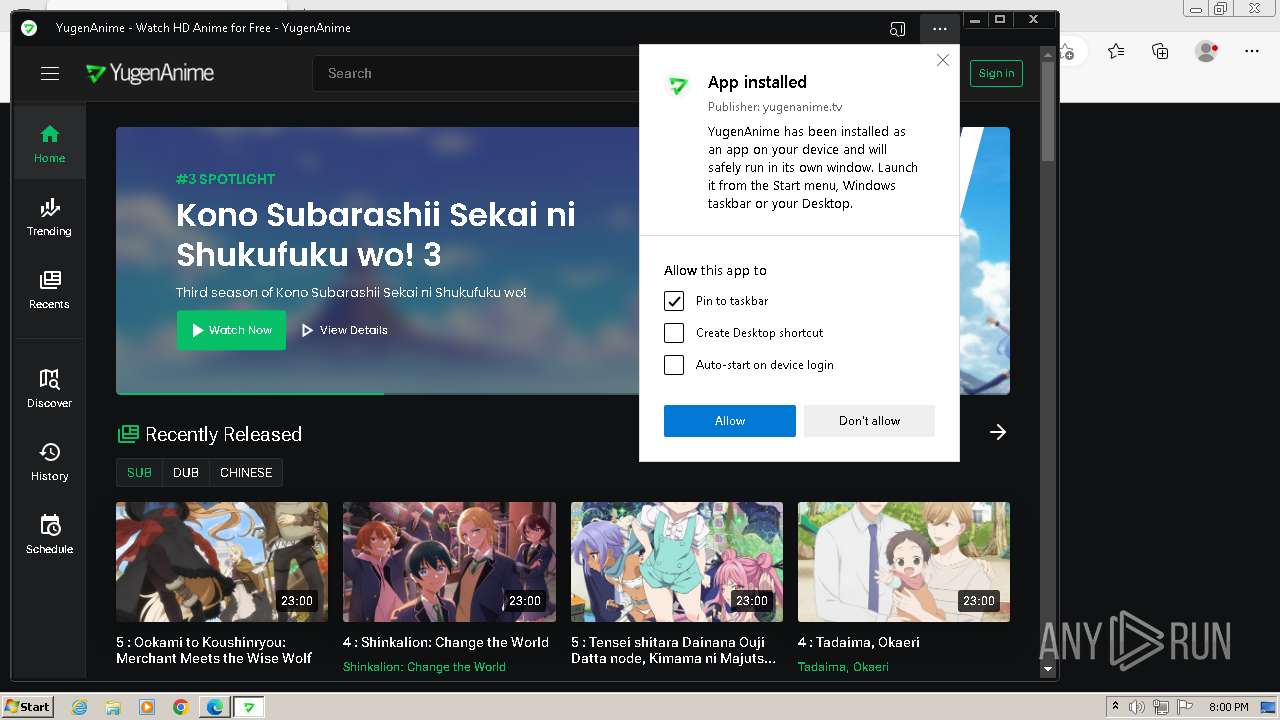
Task: Open the Windows Start menu
Action: click(x=28, y=707)
